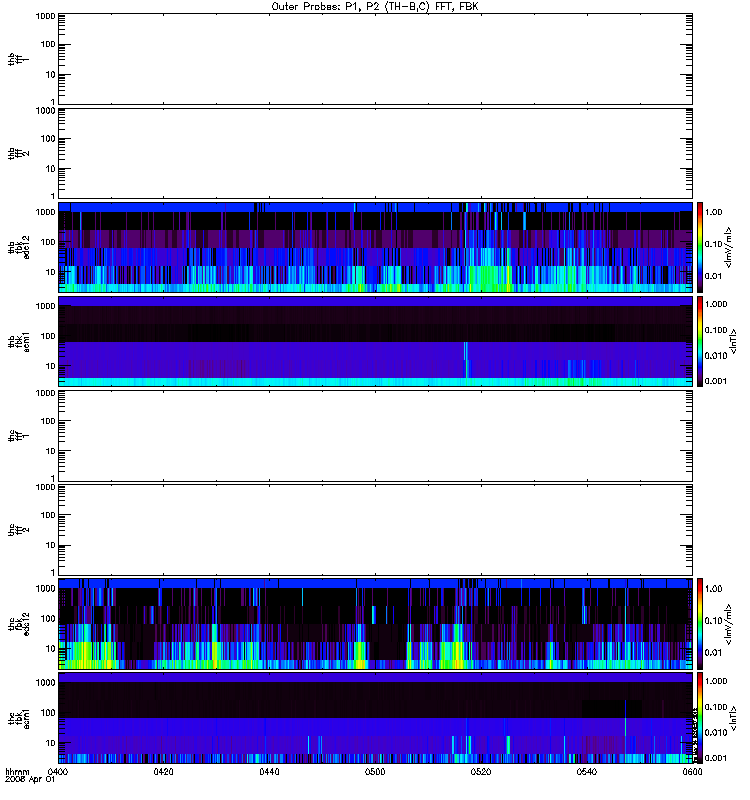The width and height of the screenshot is (750, 800).
Task: Click the thc FFT panel label ending in 2
Action: click(x=19, y=530)
